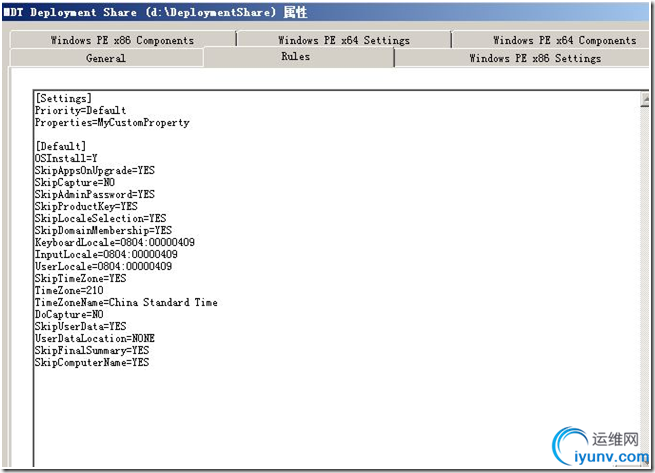Click the TimeZone=210 line
The width and height of the screenshot is (655, 473).
[x=69, y=290]
